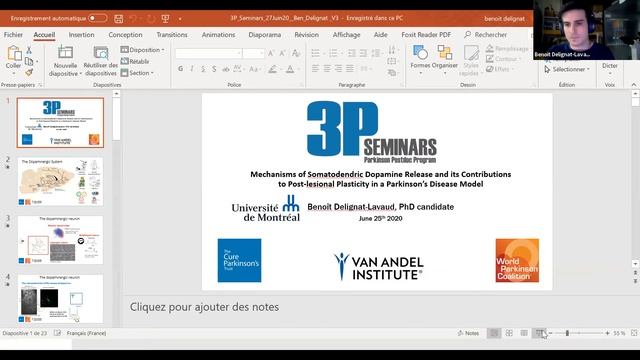Image resolution: width=640 pixels, height=360 pixels.
Task: Decrease font size with the smaller A
Action: pyautogui.click(x=282, y=53)
